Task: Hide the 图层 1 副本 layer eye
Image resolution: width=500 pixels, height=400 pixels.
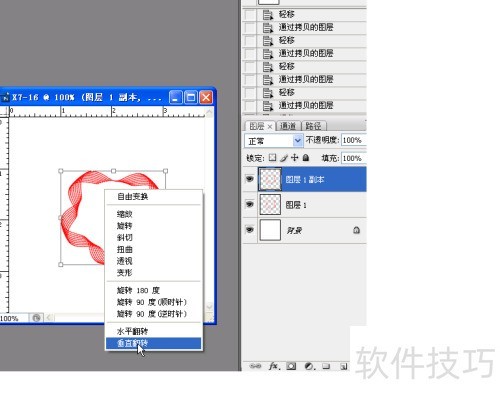Action: tap(249, 179)
